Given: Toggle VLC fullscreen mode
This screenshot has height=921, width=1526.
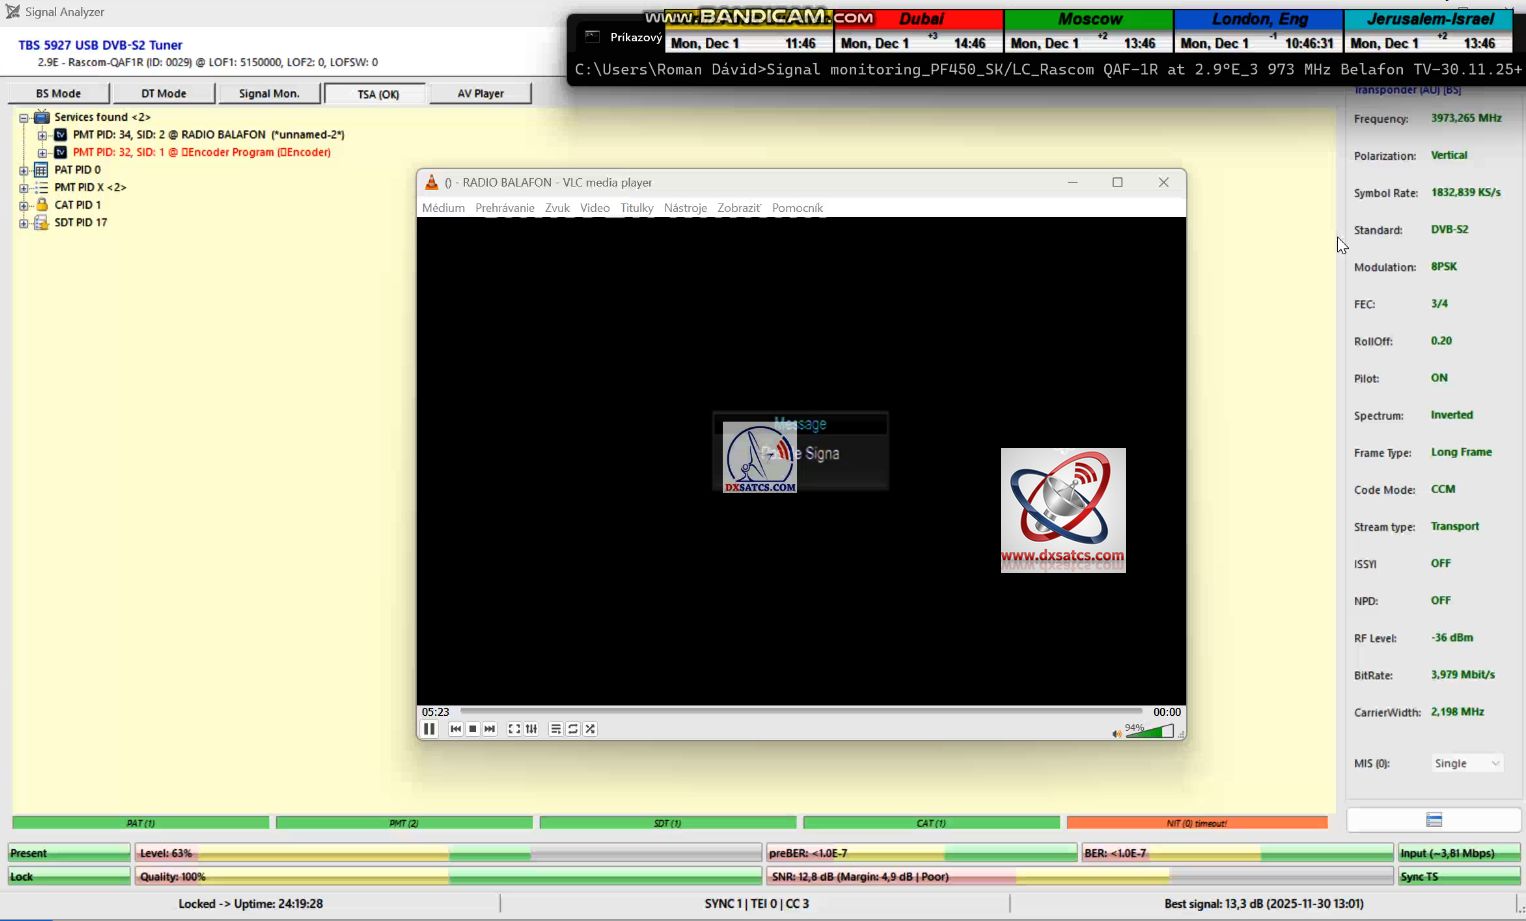Looking at the screenshot, I should coord(514,729).
